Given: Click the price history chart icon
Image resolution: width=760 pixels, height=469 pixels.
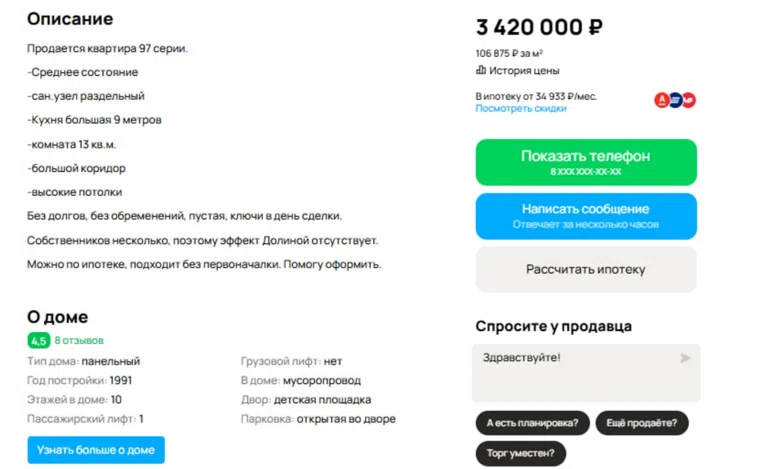Looking at the screenshot, I should pos(481,71).
